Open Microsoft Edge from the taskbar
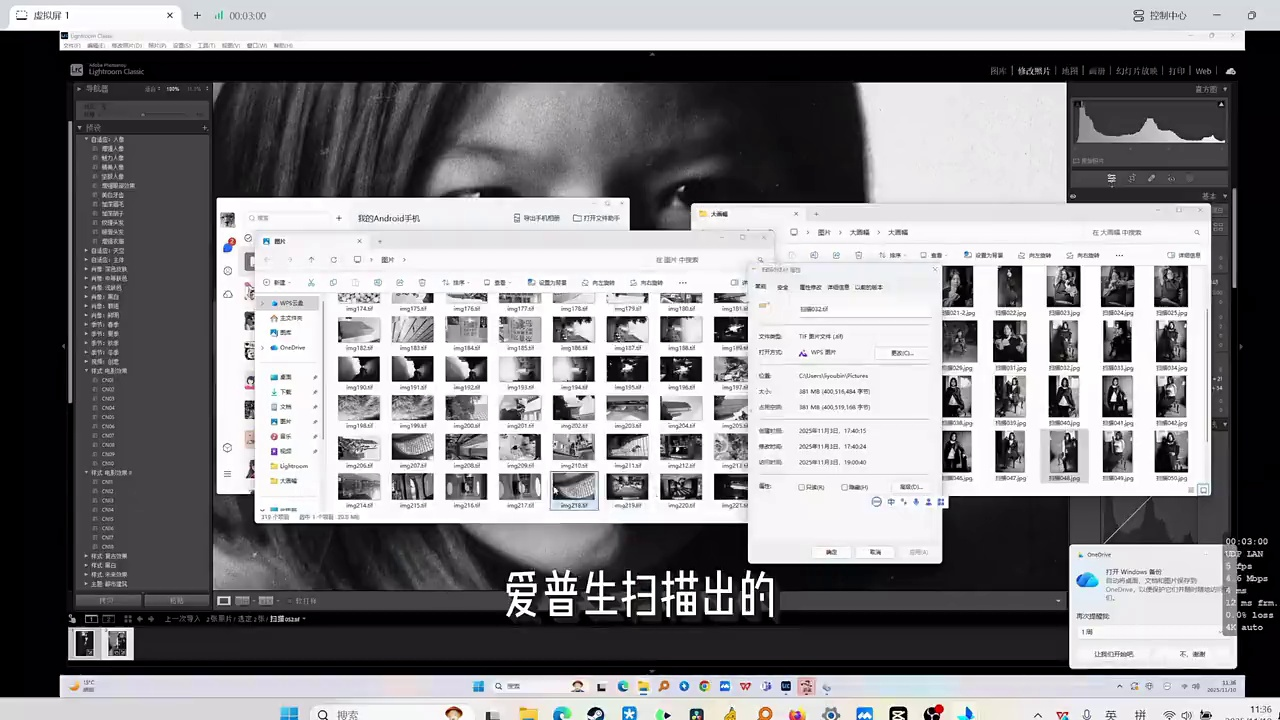Image resolution: width=1280 pixels, height=720 pixels. tap(561, 714)
